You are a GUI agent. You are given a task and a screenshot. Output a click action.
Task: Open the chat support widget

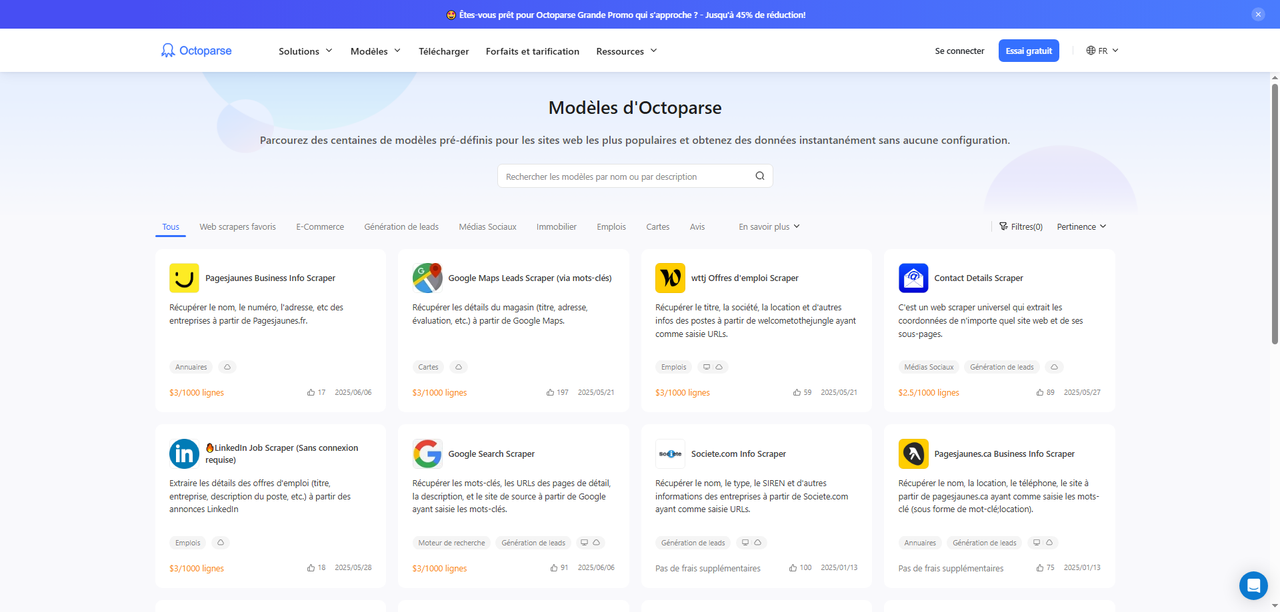[x=1253, y=585]
